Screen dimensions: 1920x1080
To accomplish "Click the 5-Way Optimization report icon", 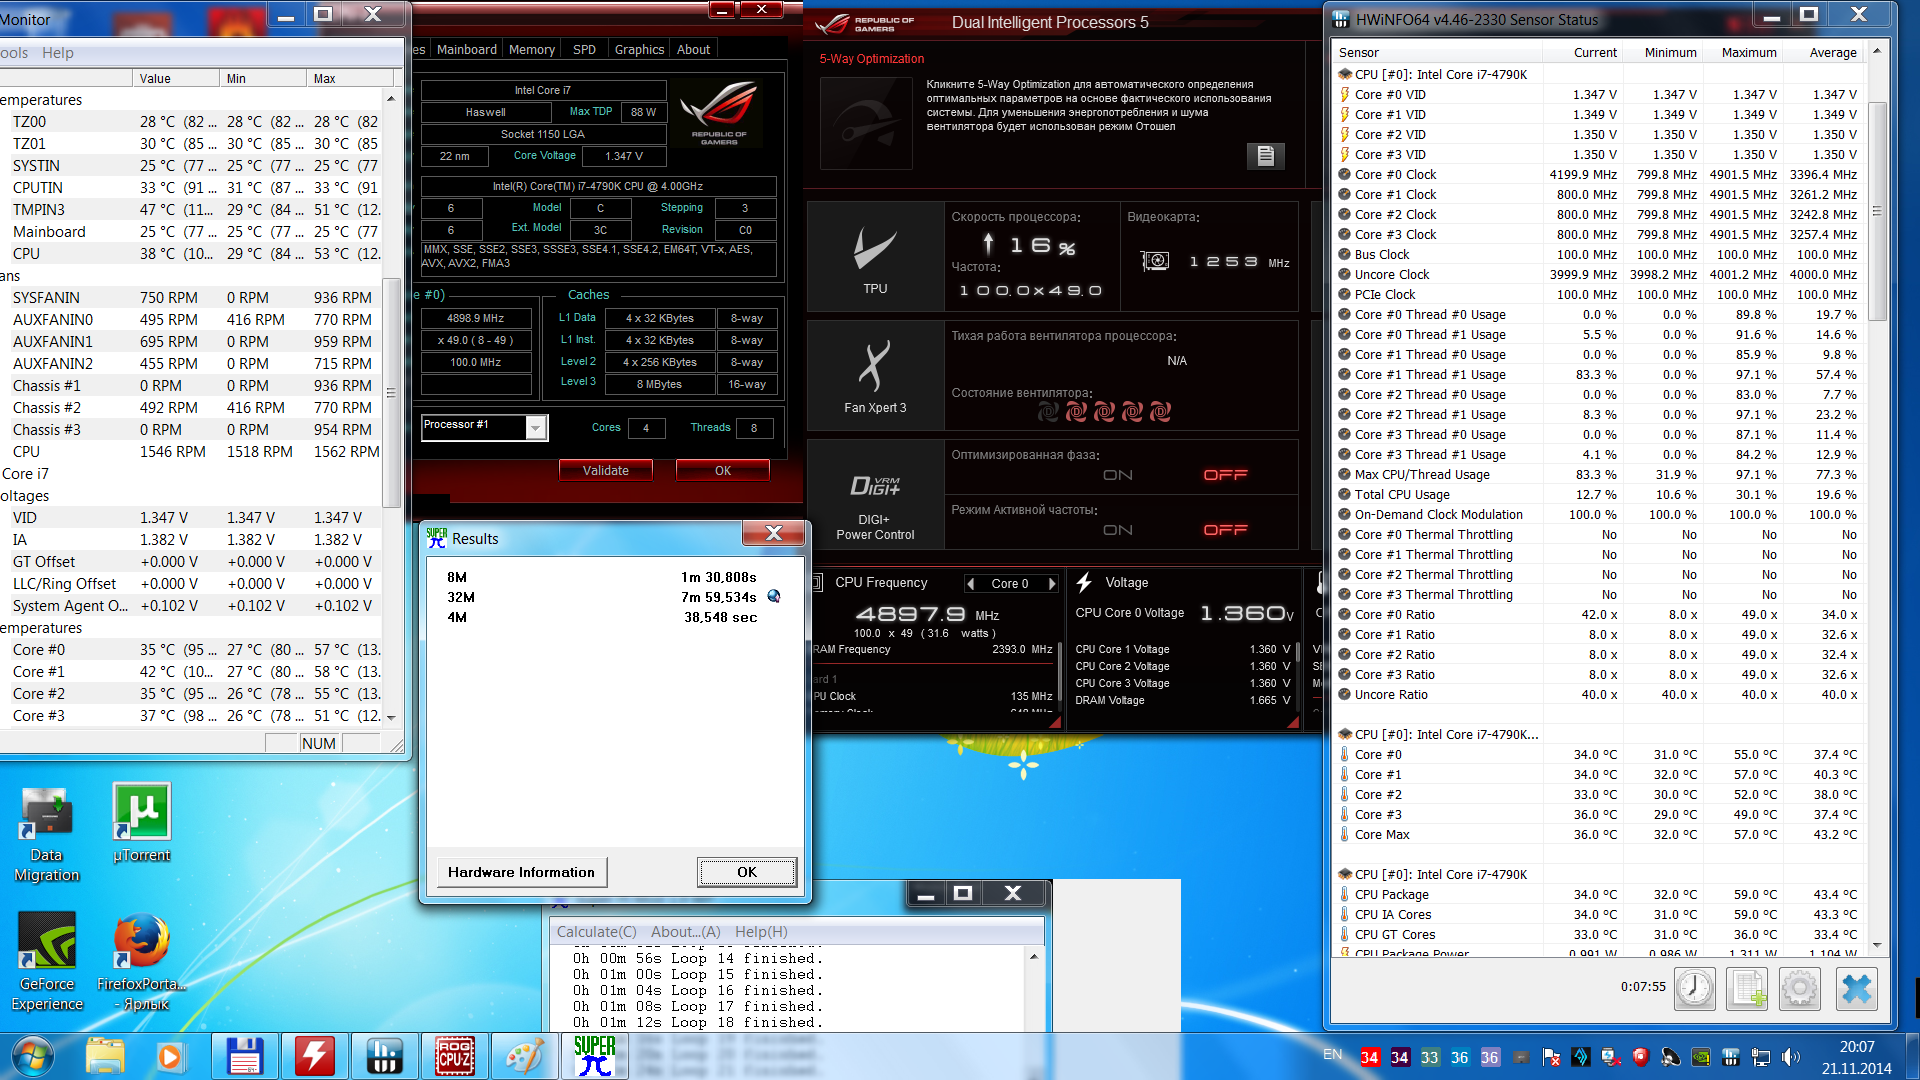I will coord(1265,155).
